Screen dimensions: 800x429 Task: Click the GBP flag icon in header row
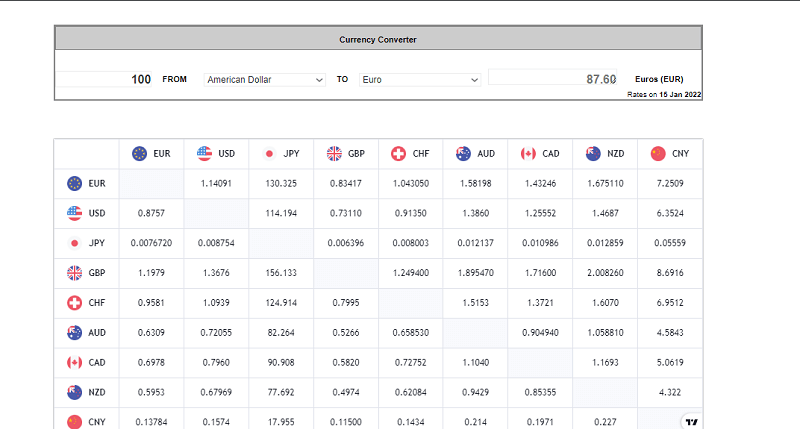(334, 154)
